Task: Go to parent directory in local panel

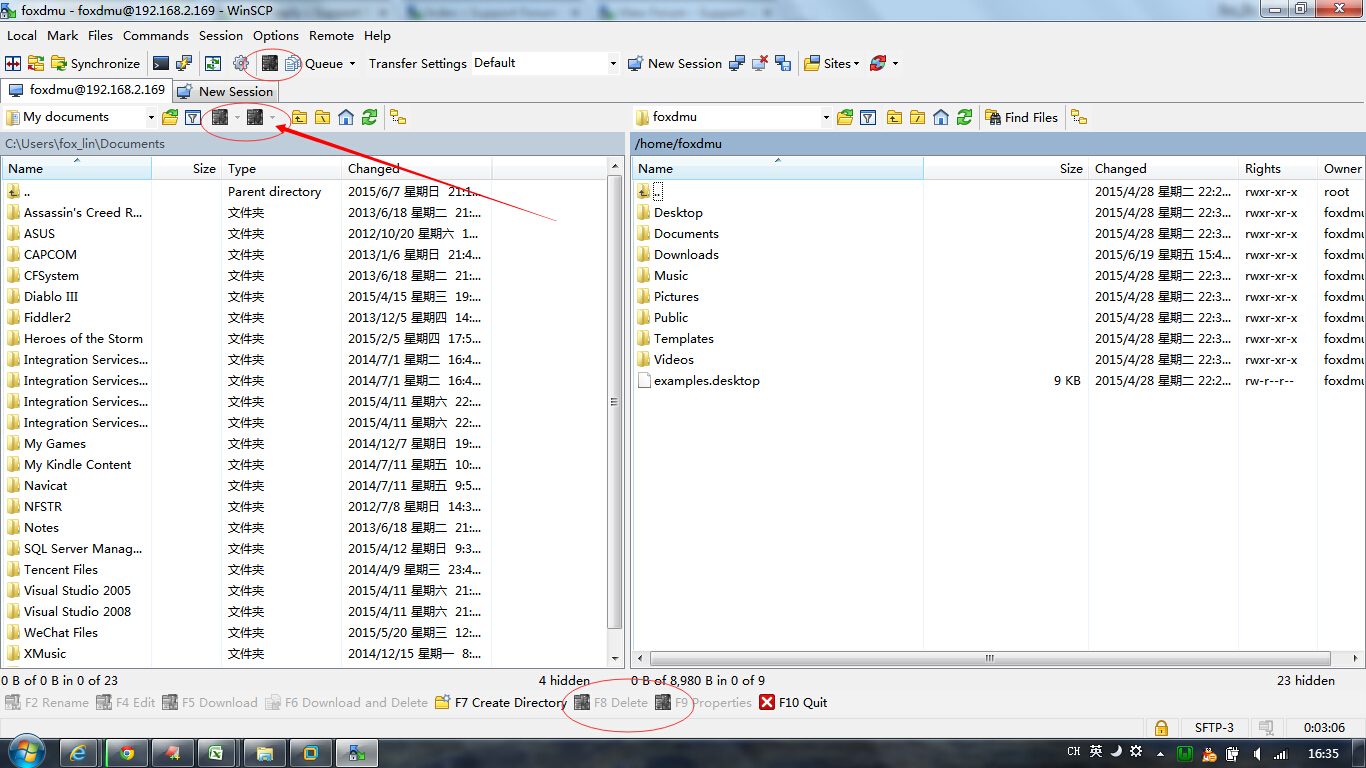Action: 299,117
